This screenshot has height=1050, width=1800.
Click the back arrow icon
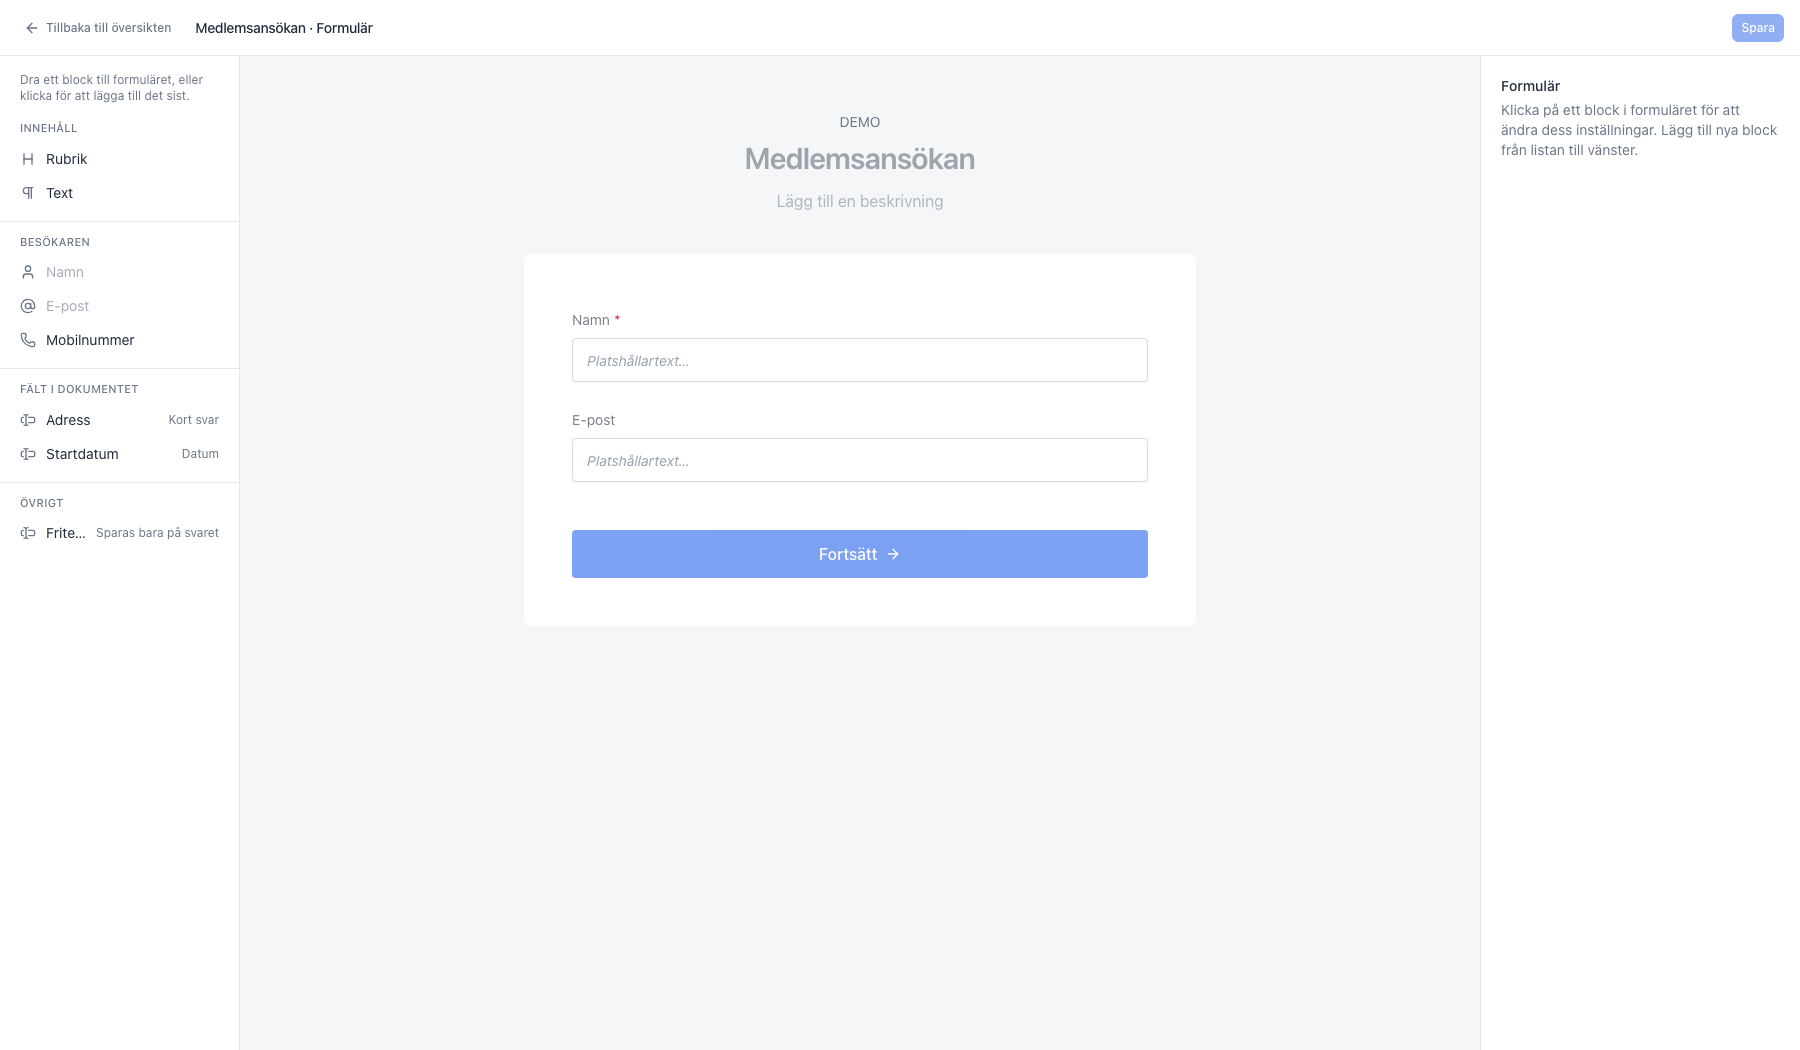tap(32, 28)
